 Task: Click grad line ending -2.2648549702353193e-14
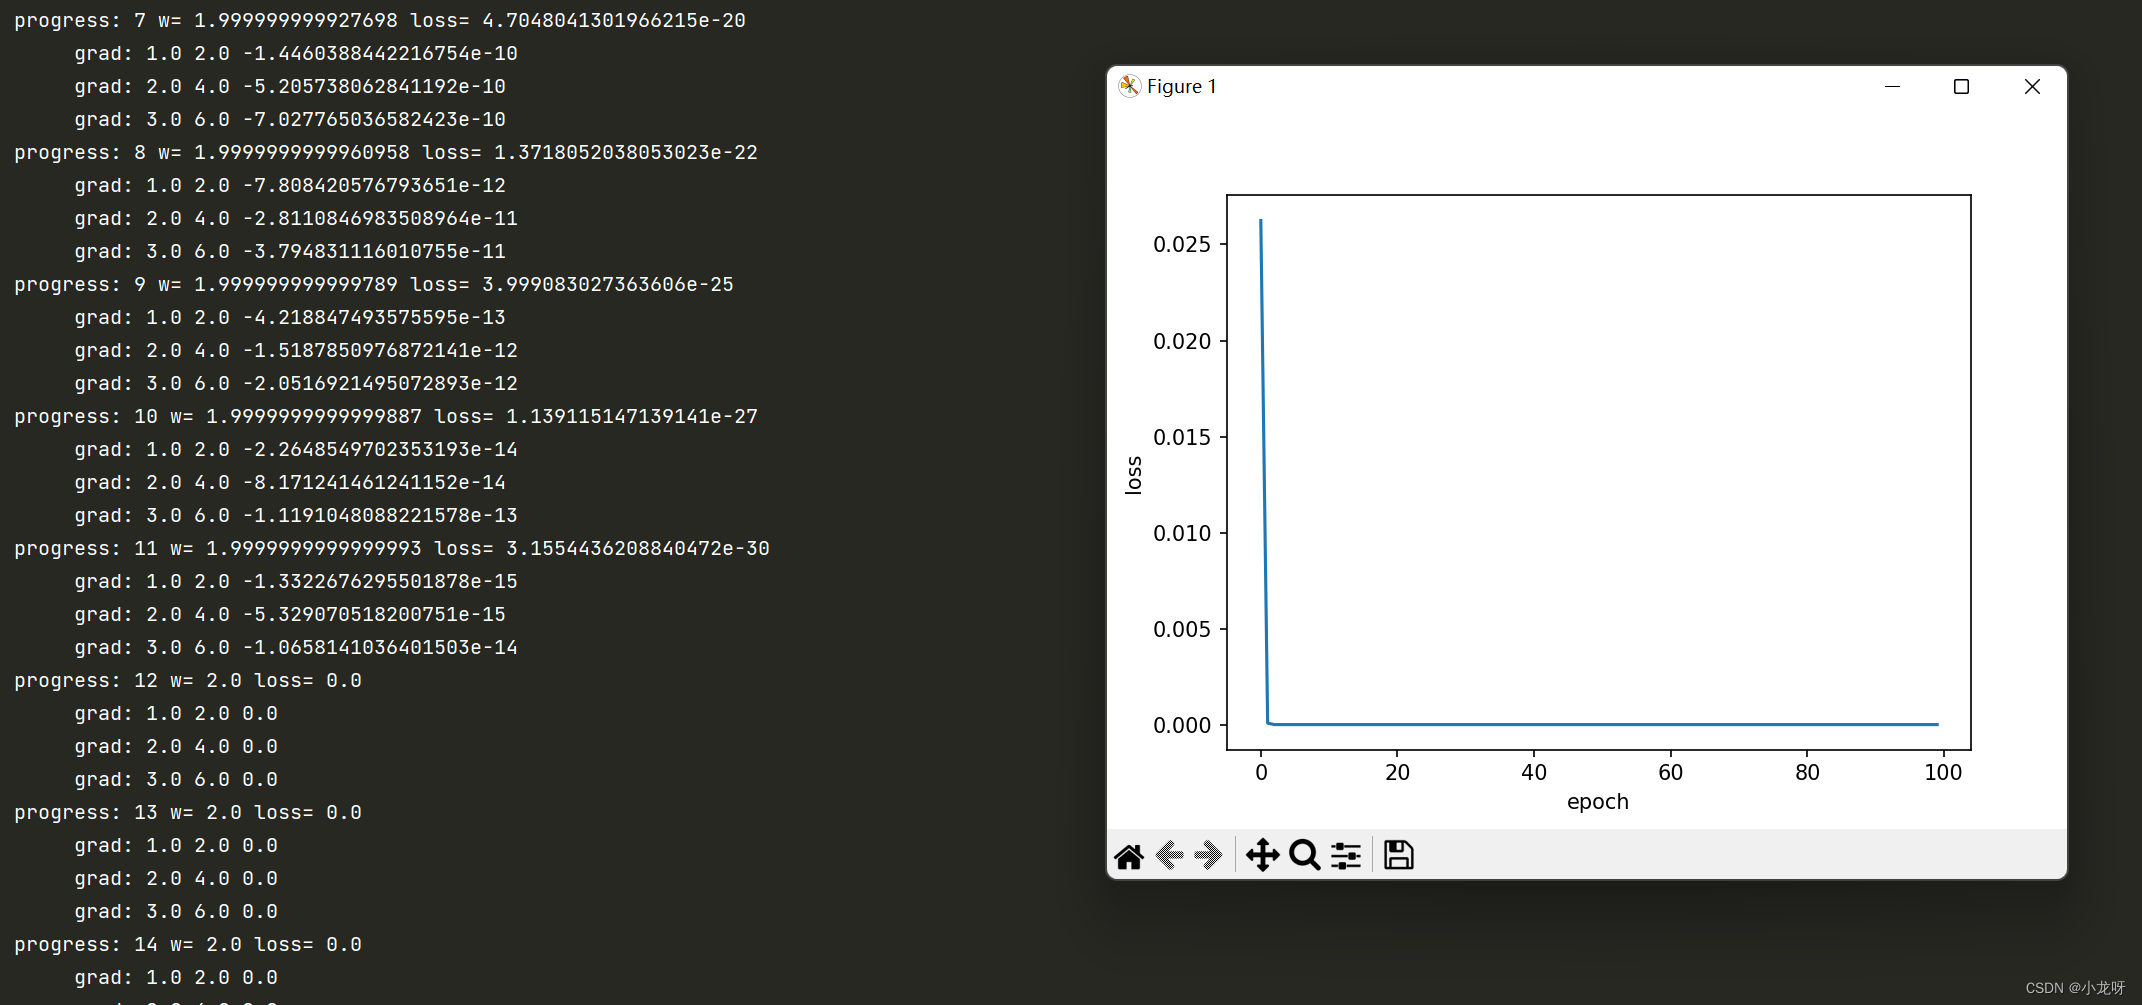pyautogui.click(x=296, y=449)
